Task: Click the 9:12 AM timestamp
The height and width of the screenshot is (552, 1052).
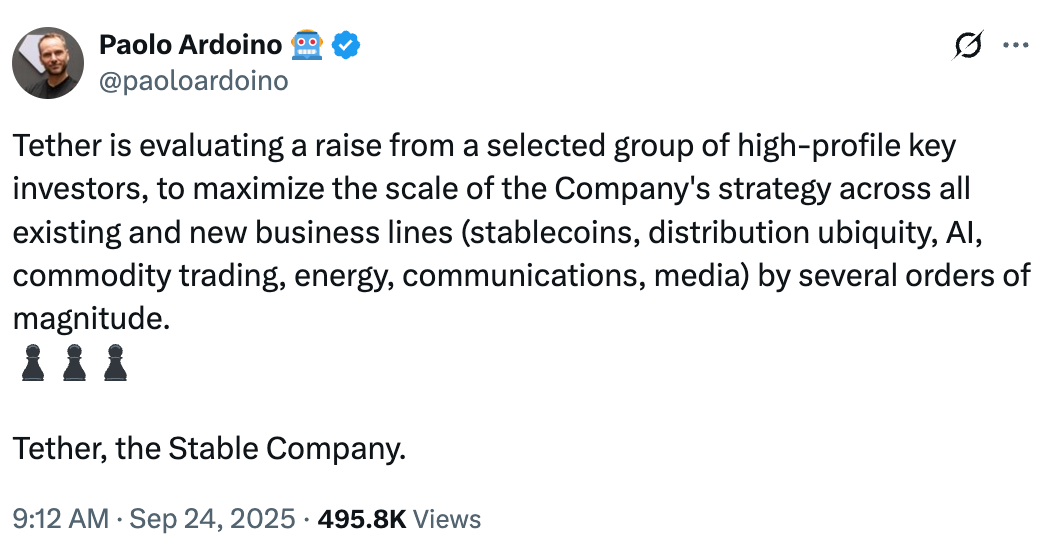Action: pyautogui.click(x=60, y=519)
